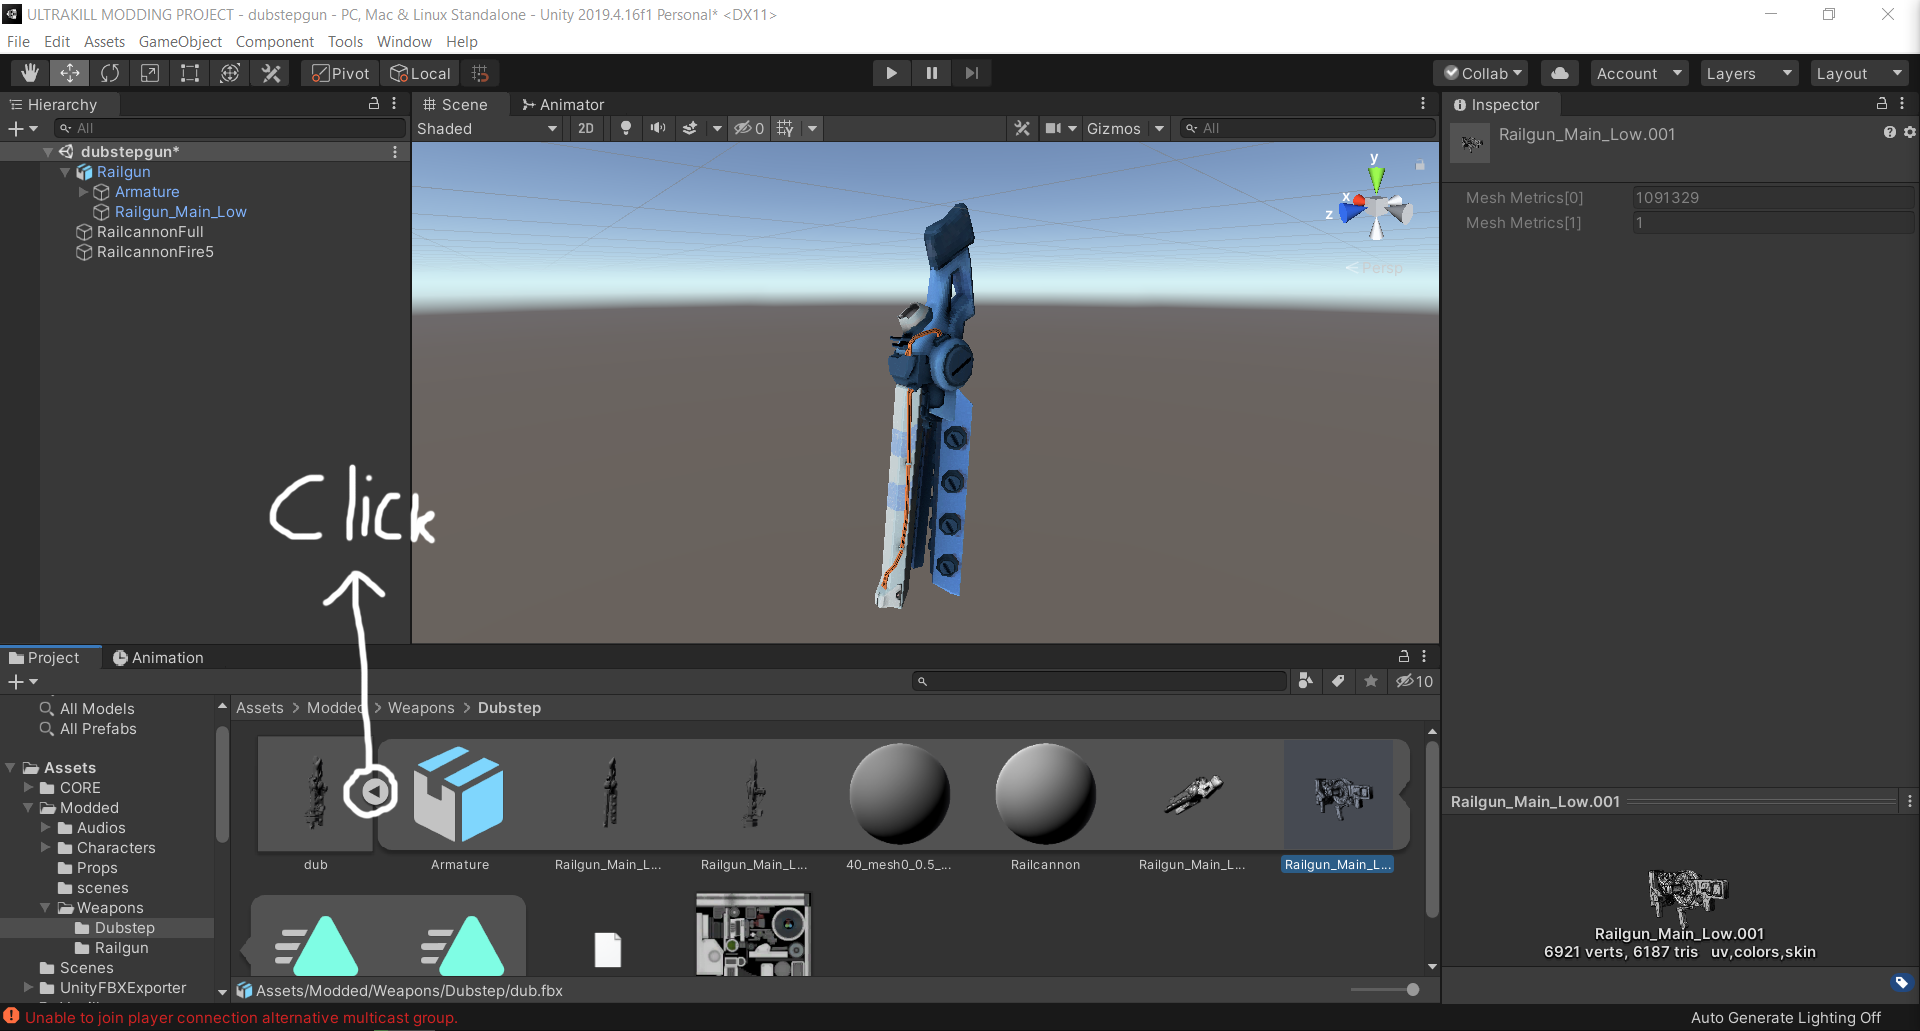This screenshot has width=1920, height=1031.
Task: Open custom editor tools
Action: 271,73
